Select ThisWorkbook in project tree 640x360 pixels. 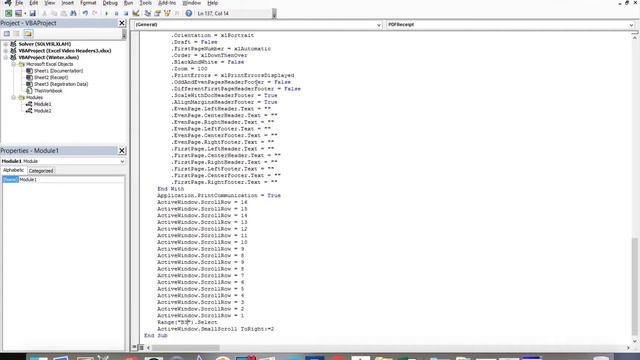[48, 91]
